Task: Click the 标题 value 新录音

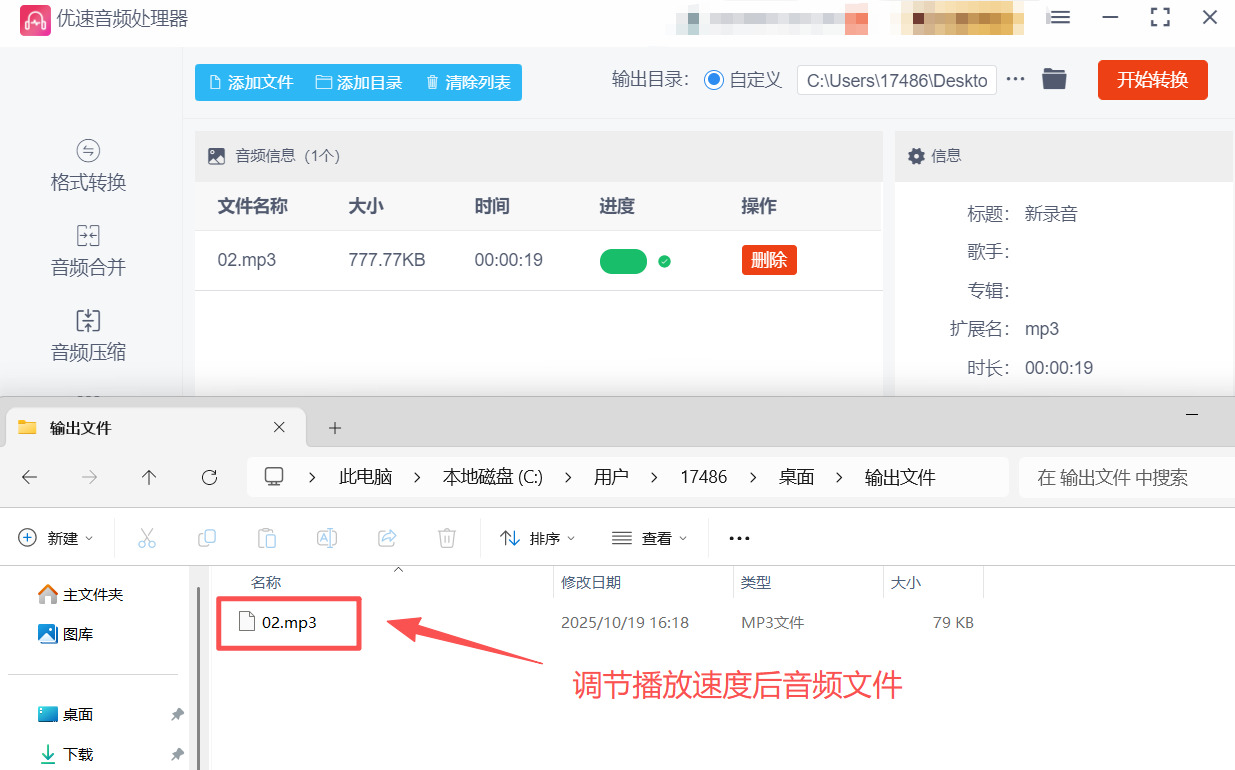Action: pyautogui.click(x=1051, y=214)
